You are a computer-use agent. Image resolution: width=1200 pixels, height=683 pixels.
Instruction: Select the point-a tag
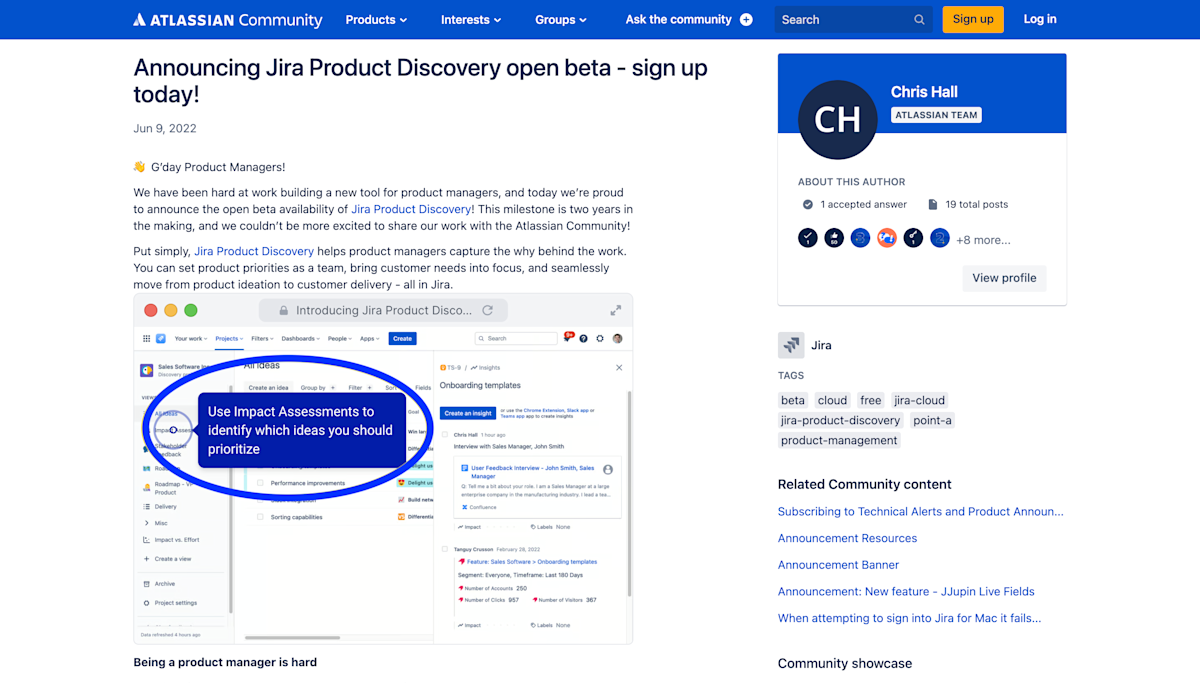click(x=932, y=420)
